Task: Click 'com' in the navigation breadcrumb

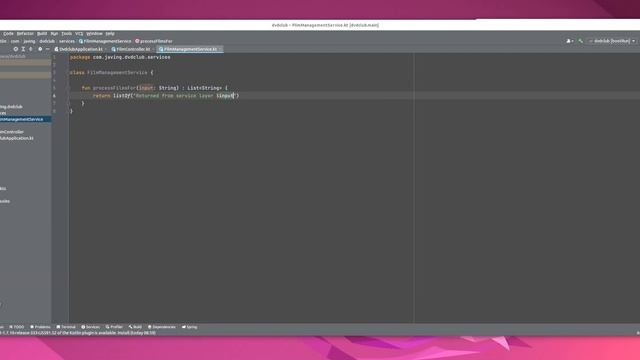Action: click(x=15, y=41)
